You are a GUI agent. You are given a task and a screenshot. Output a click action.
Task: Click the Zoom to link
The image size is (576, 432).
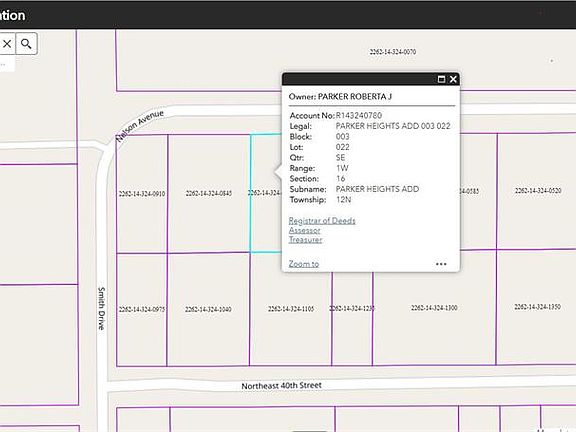point(303,264)
